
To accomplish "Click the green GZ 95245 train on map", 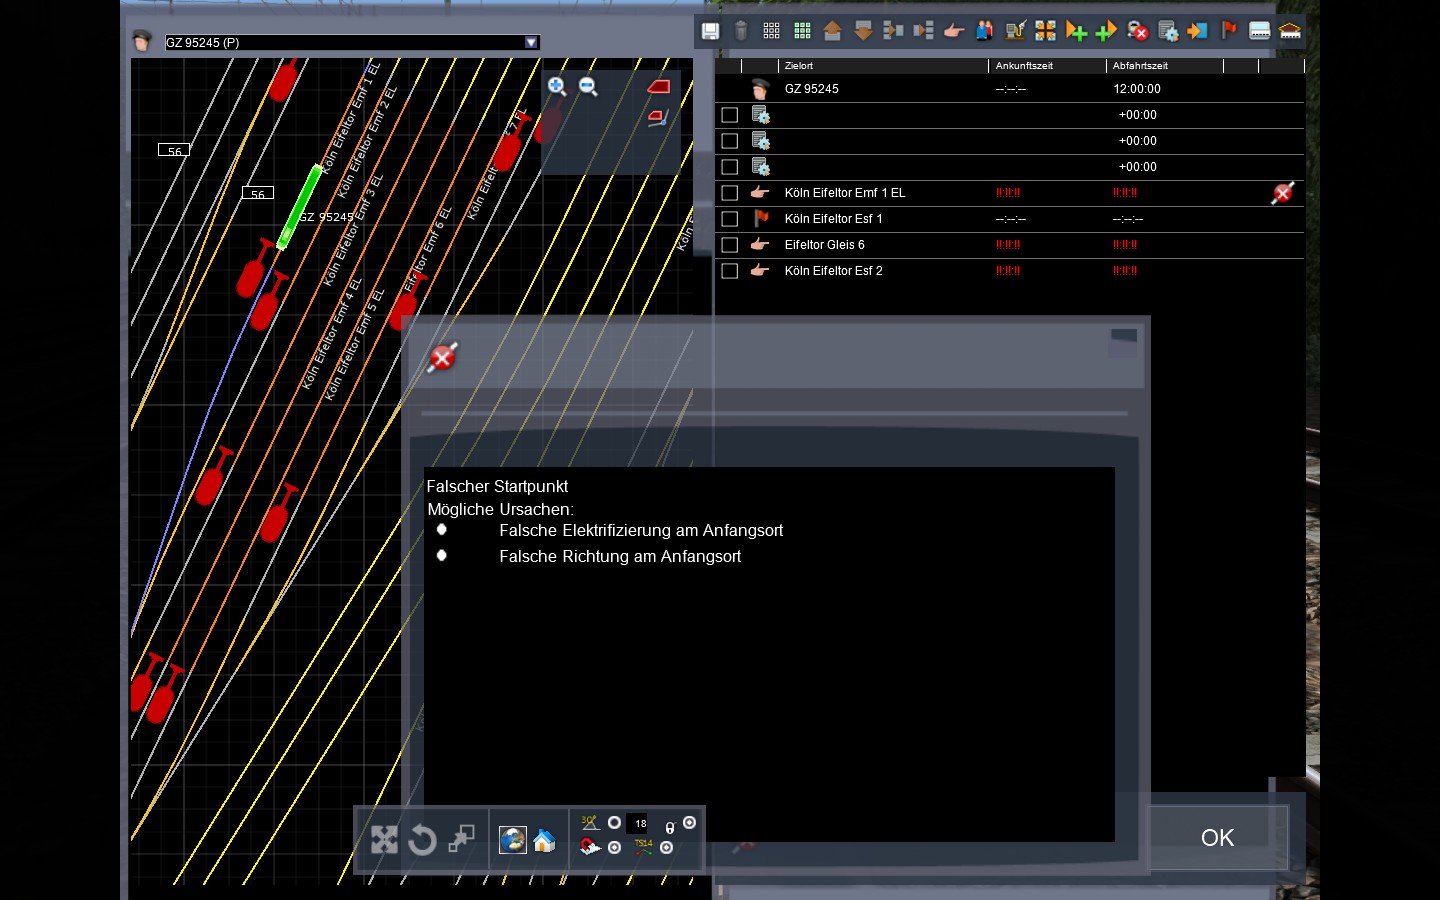I will [299, 205].
